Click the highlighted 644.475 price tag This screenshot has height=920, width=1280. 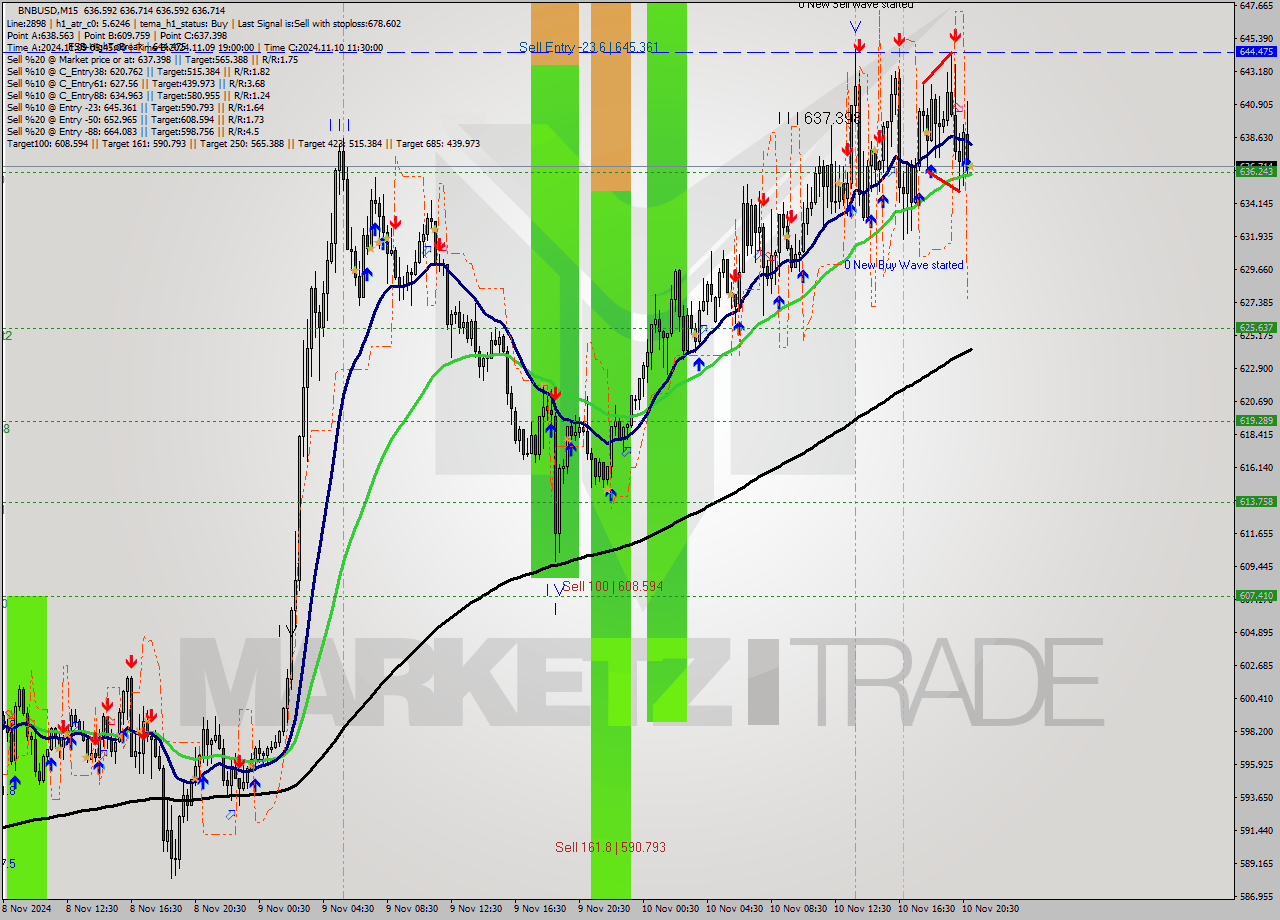(1256, 51)
